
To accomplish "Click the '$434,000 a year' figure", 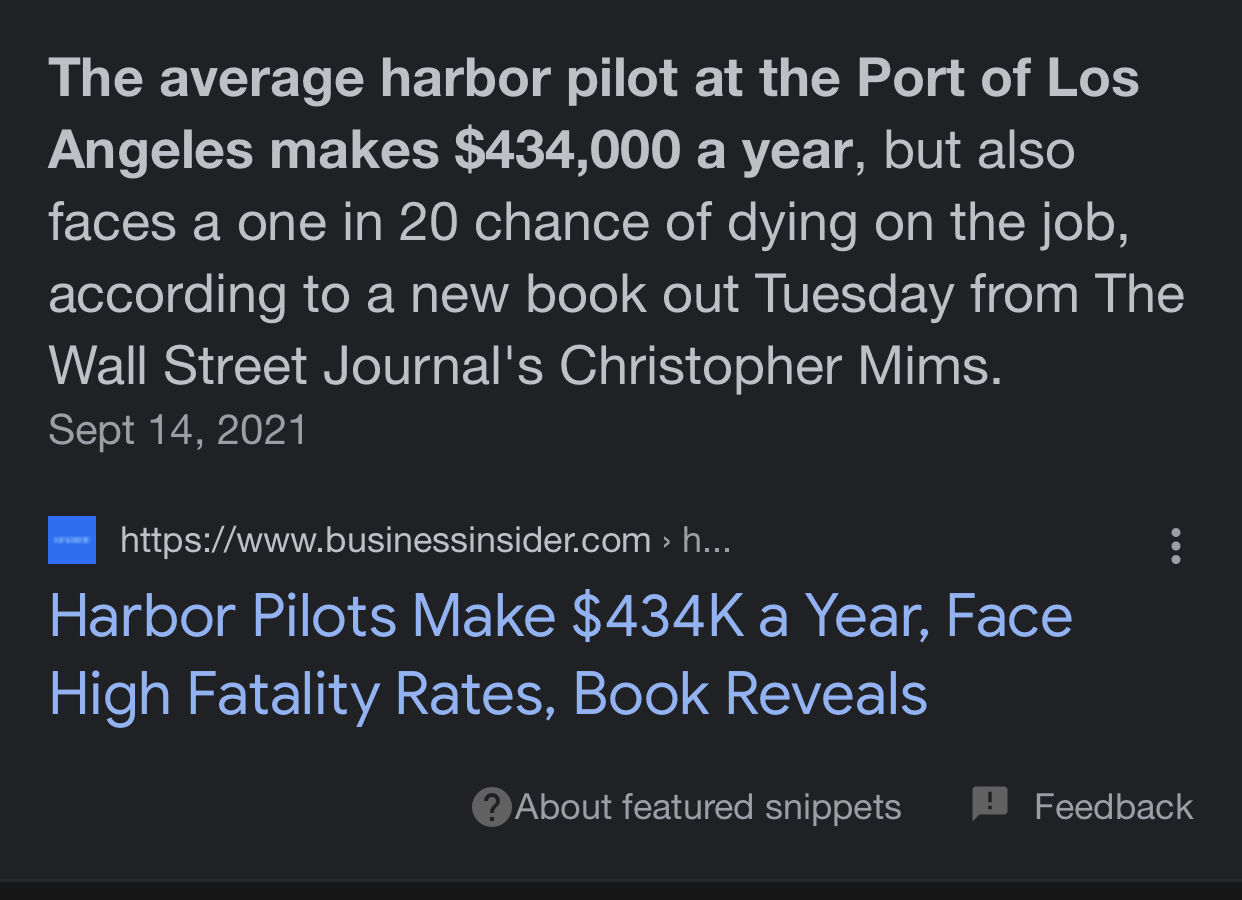I will pyautogui.click(x=652, y=151).
